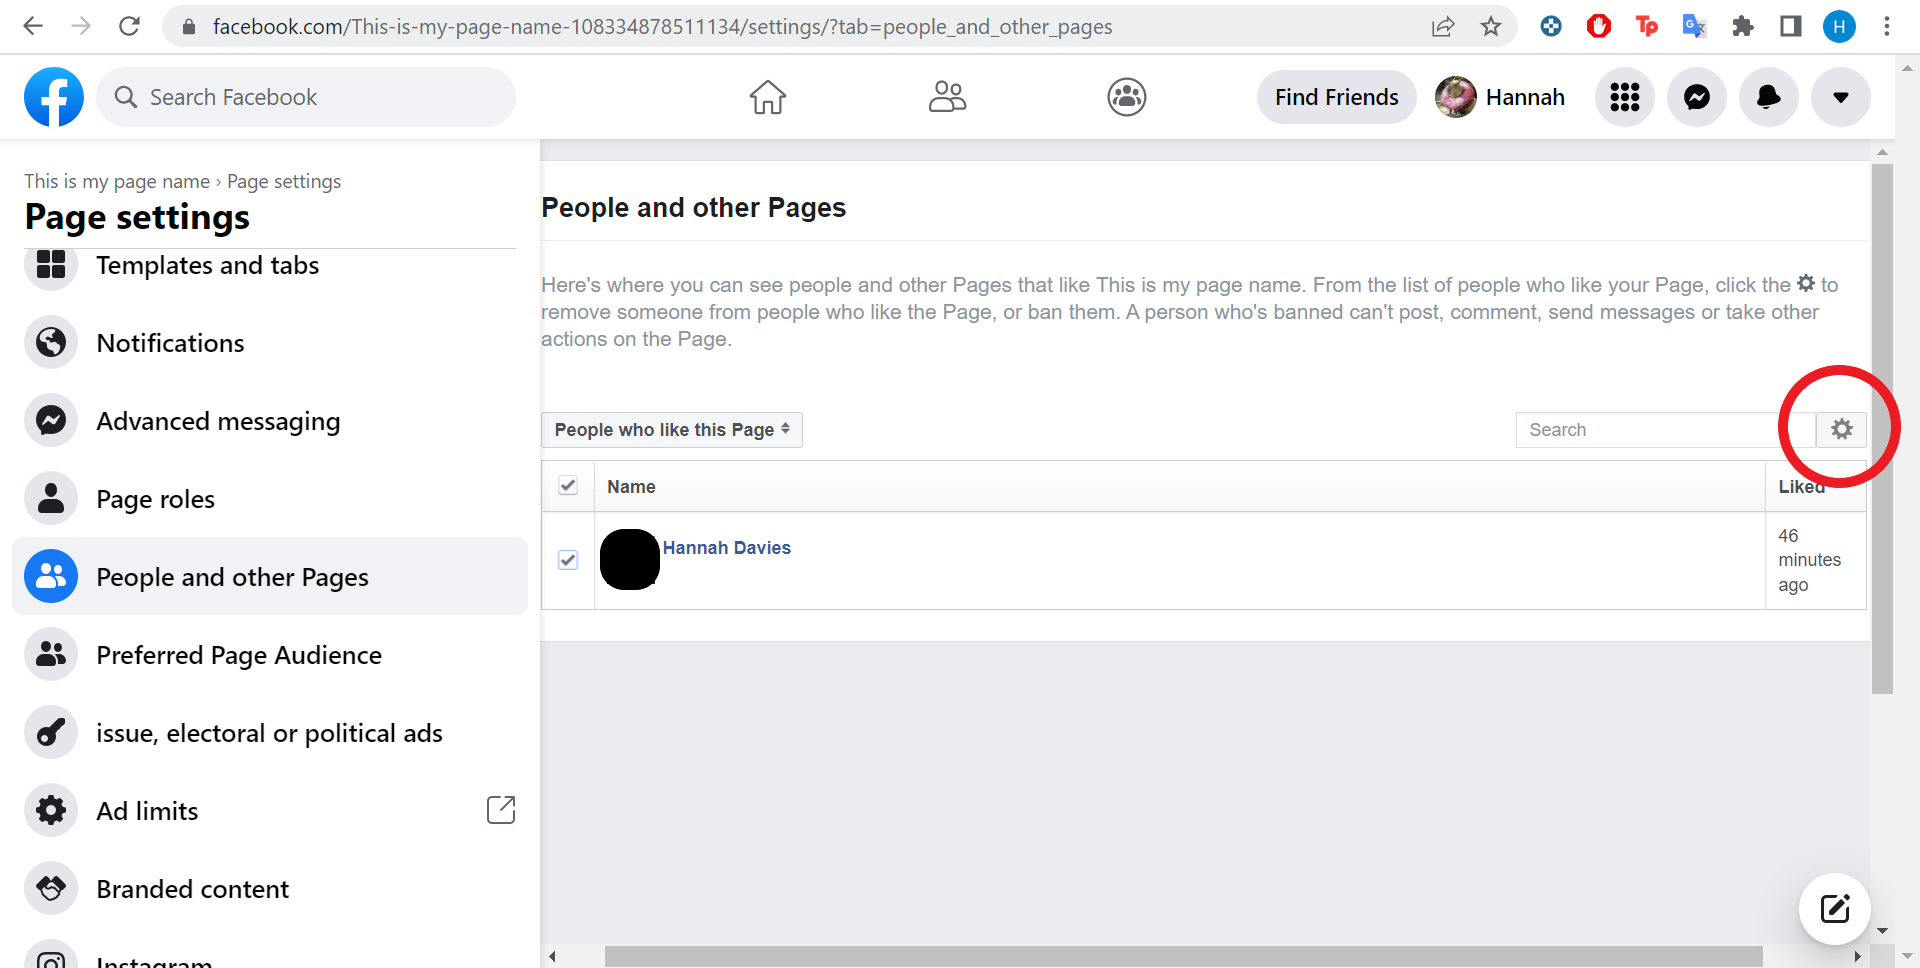Open Templates and tabs settings
Viewport: 1920px width, 968px height.
[x=269, y=265]
